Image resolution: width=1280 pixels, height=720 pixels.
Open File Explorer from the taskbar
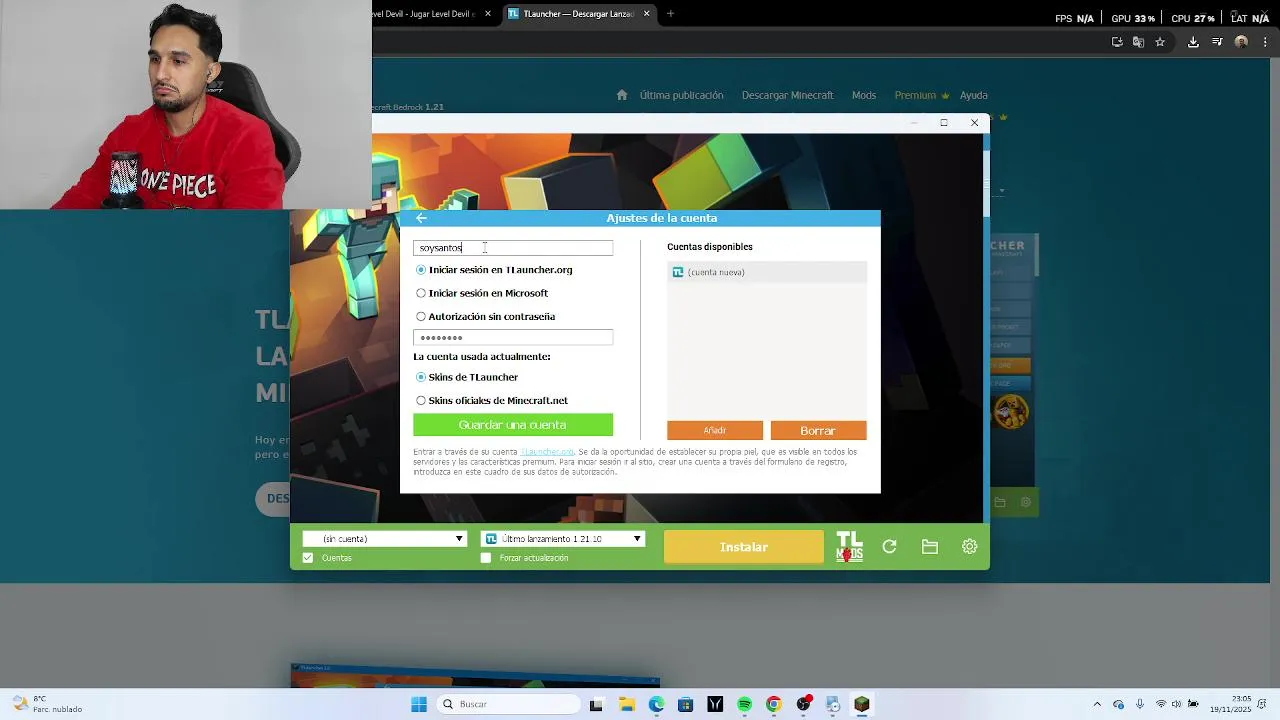pyautogui.click(x=627, y=704)
